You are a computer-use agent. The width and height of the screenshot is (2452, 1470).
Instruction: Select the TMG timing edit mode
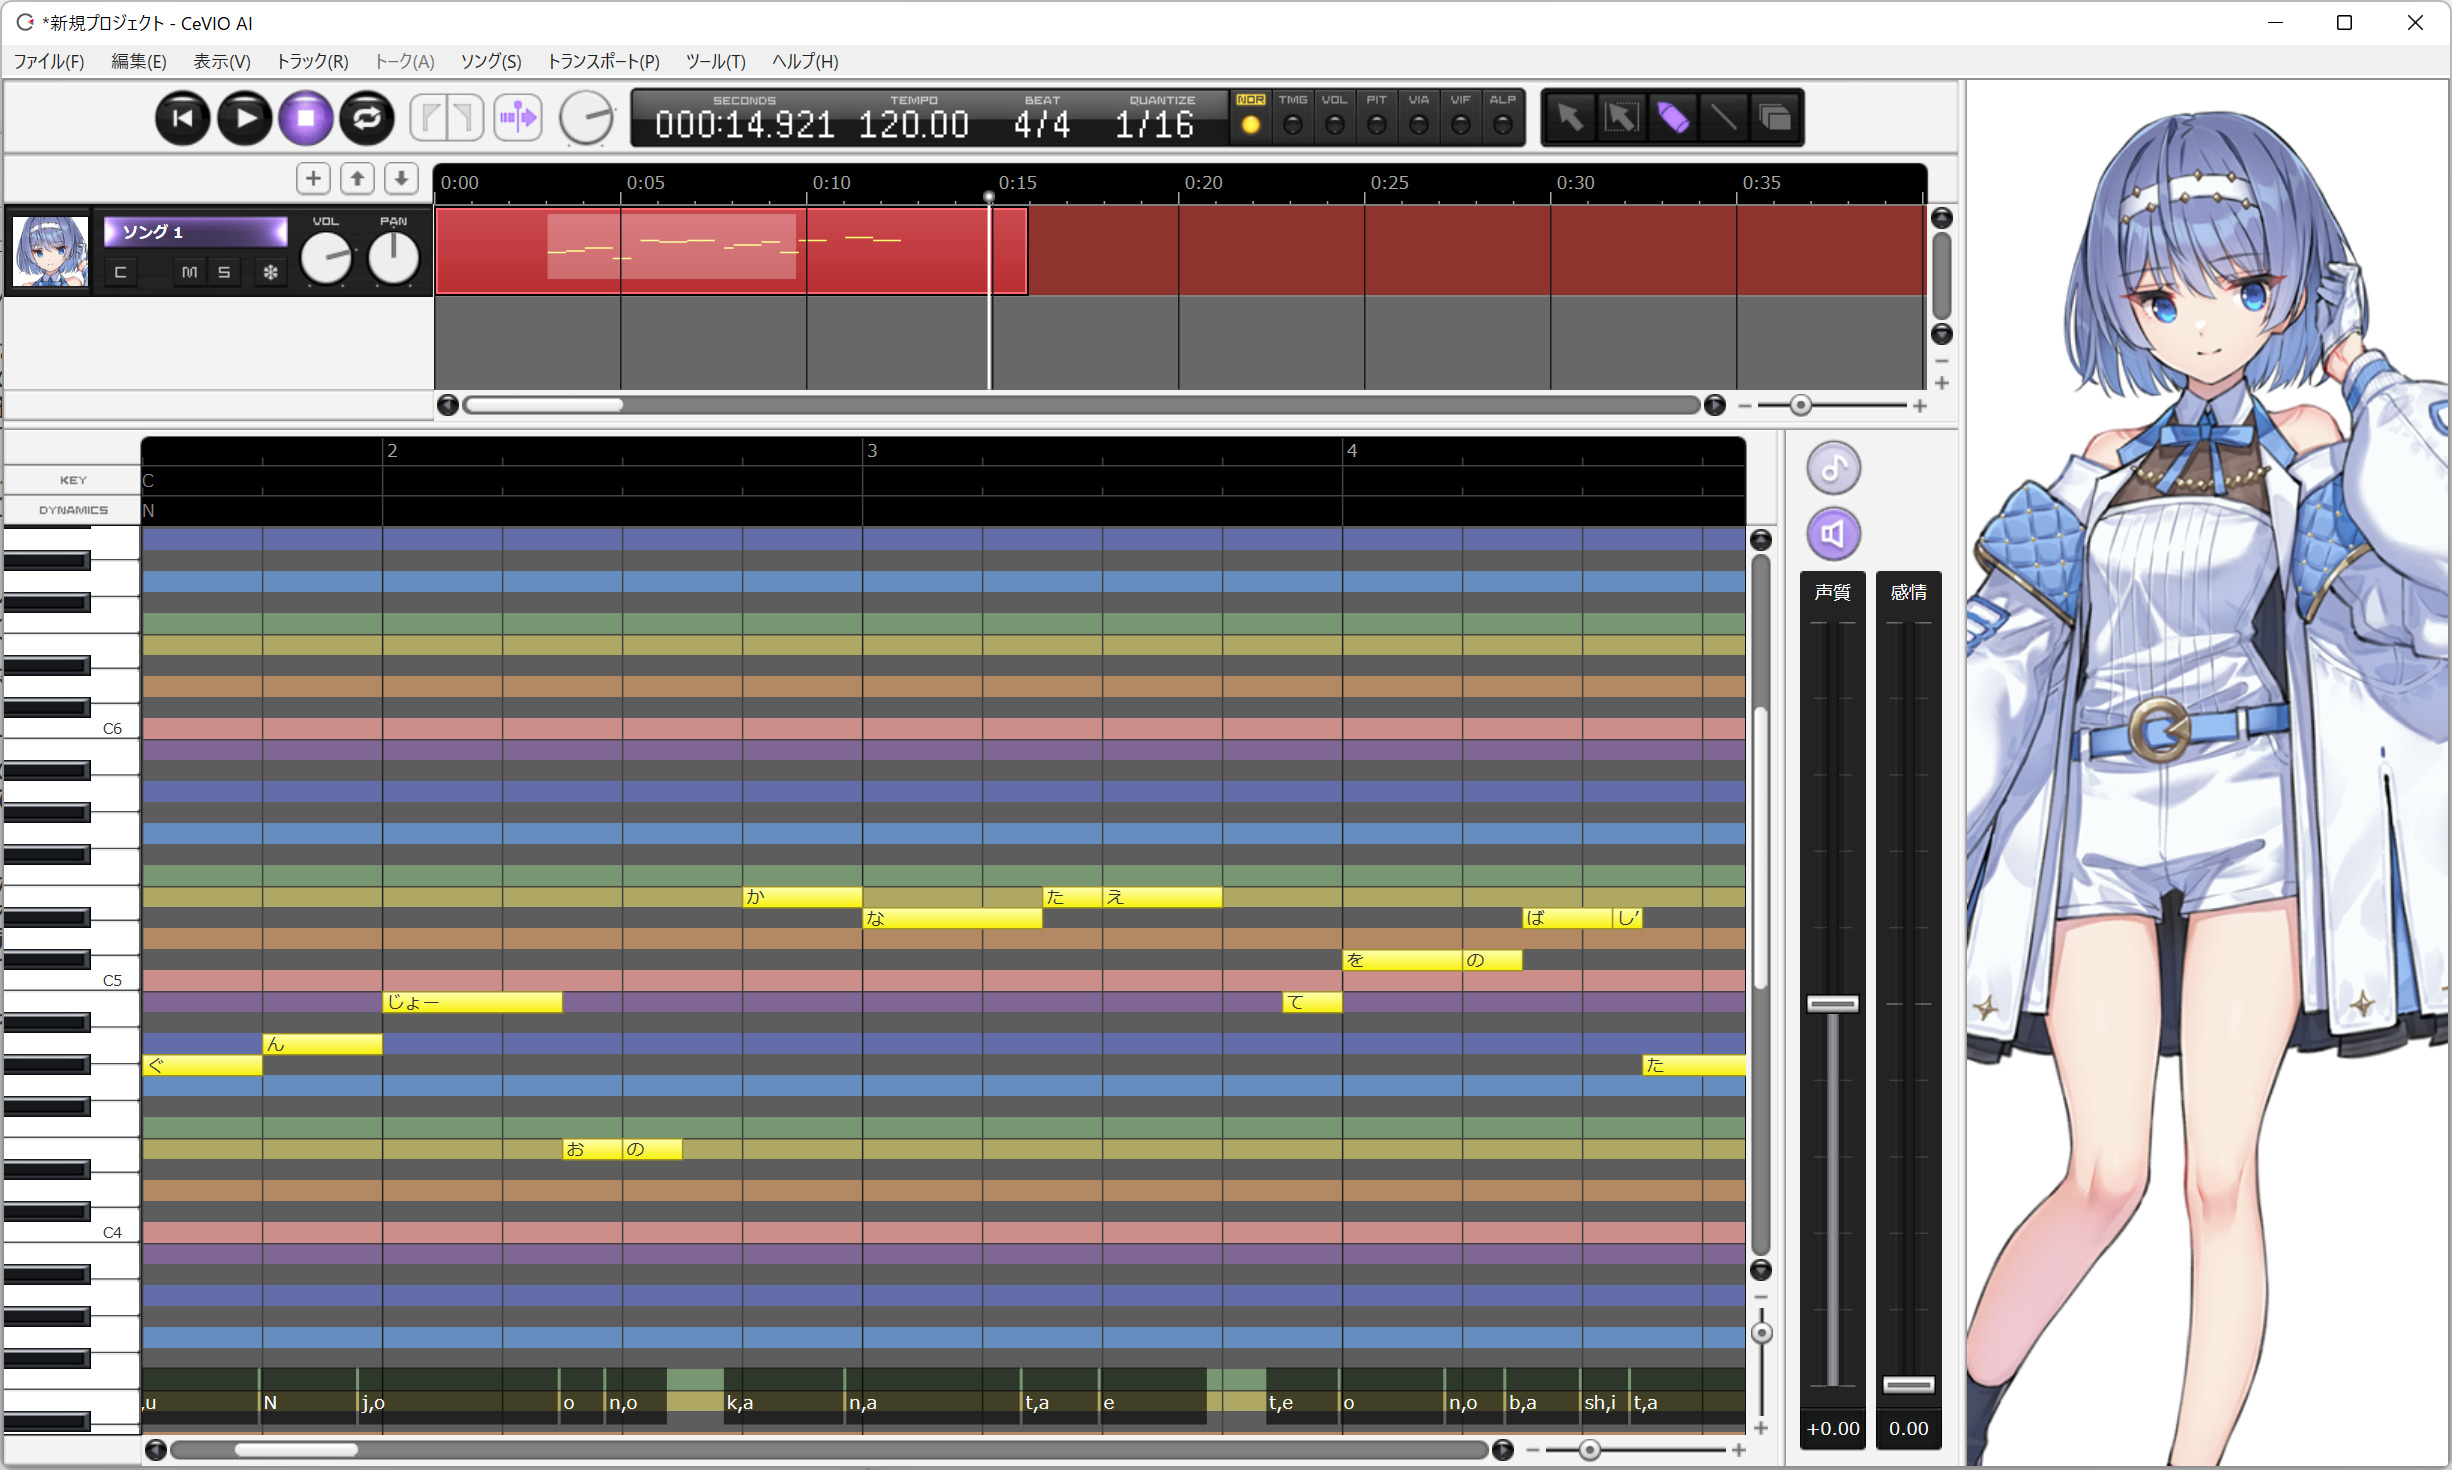[x=1292, y=117]
